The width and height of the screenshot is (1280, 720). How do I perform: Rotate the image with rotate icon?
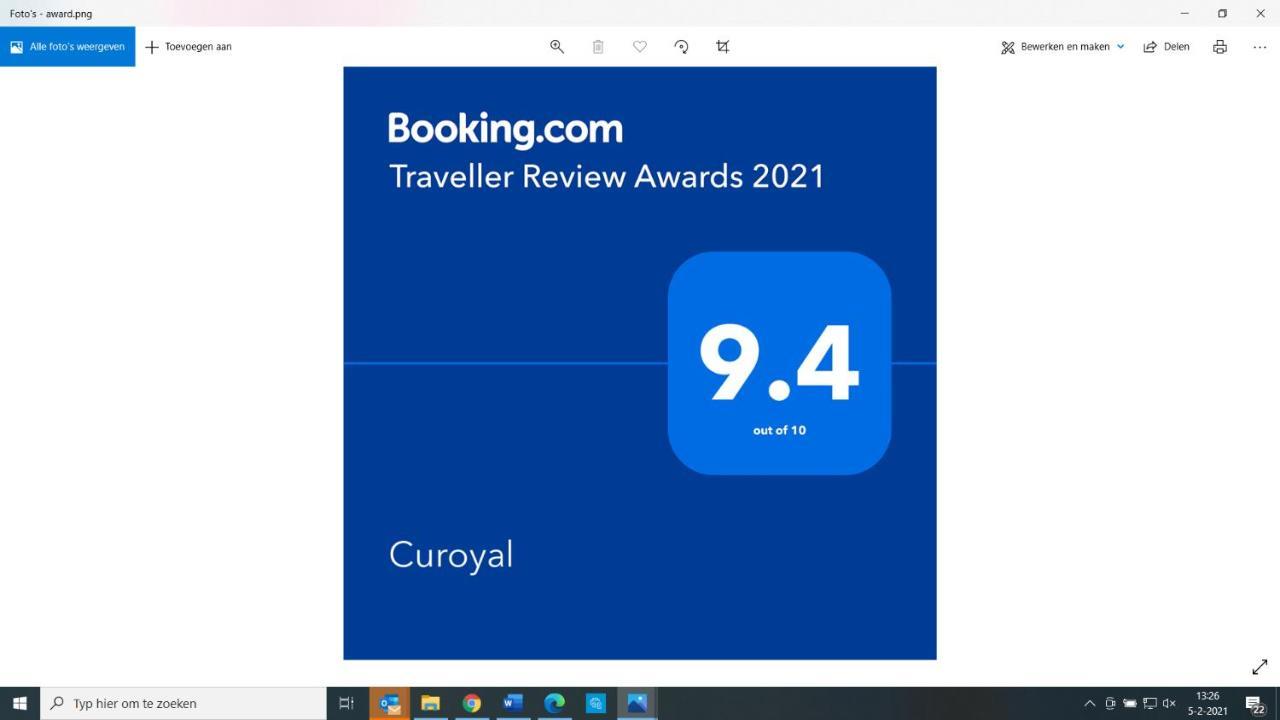click(x=681, y=46)
